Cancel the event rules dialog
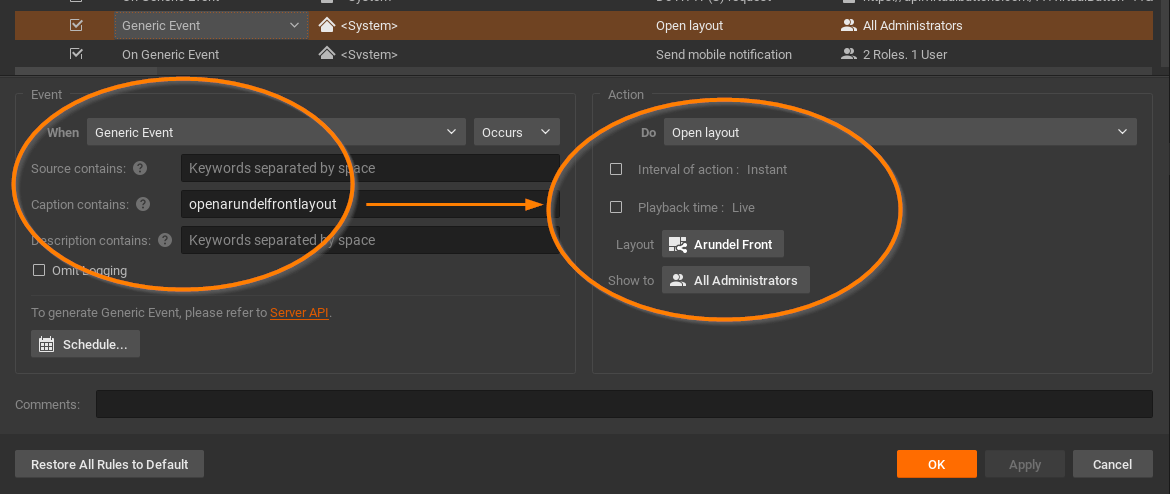The image size is (1170, 494). 1113,464
